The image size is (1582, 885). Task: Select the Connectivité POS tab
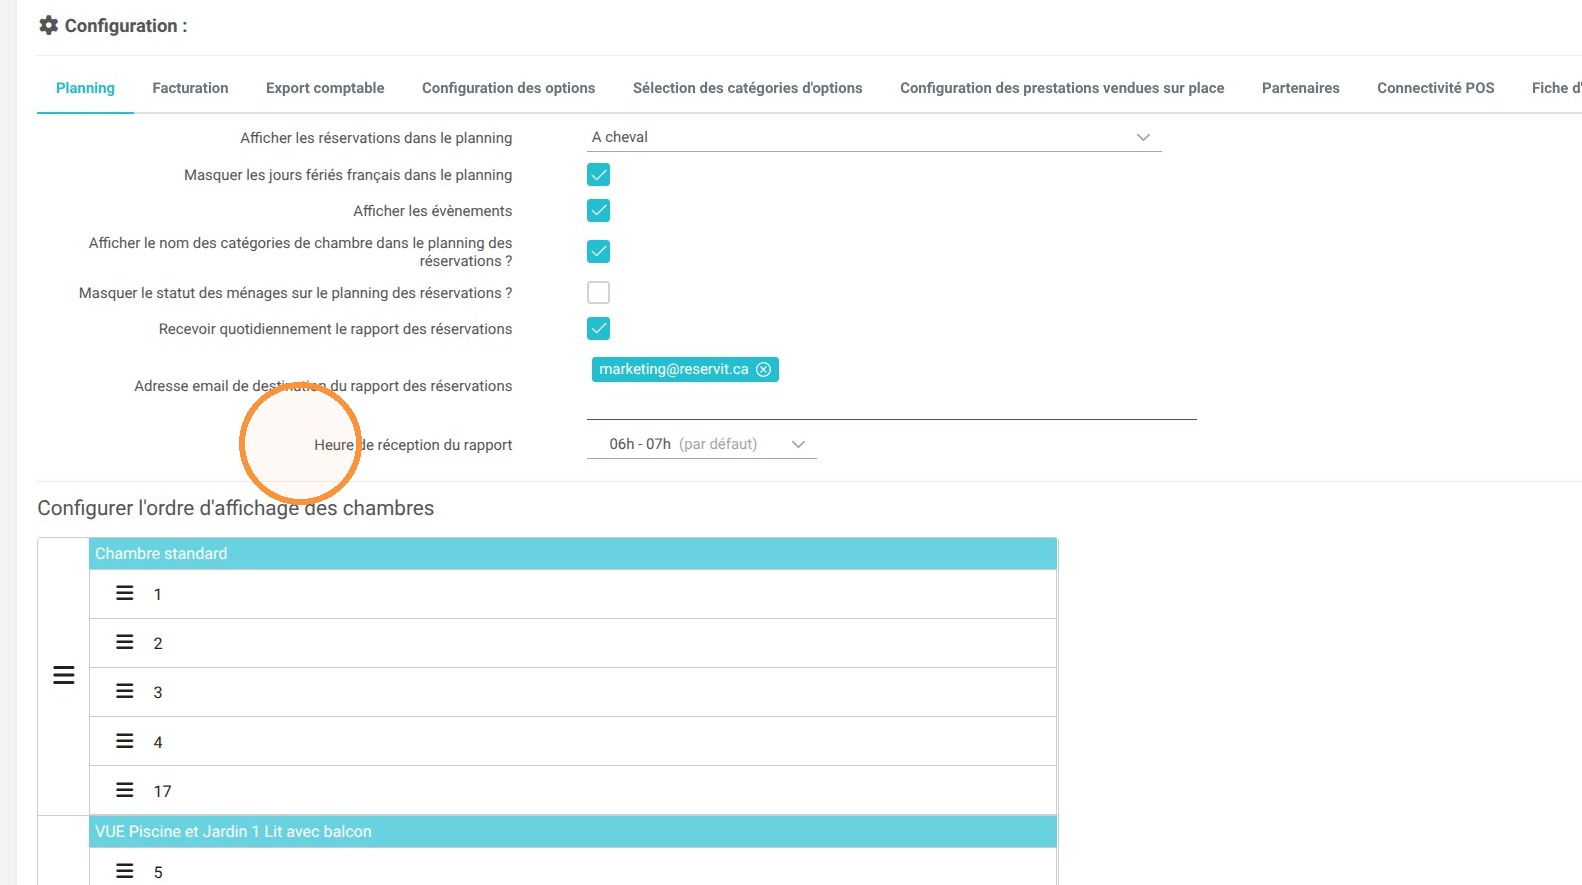1435,88
